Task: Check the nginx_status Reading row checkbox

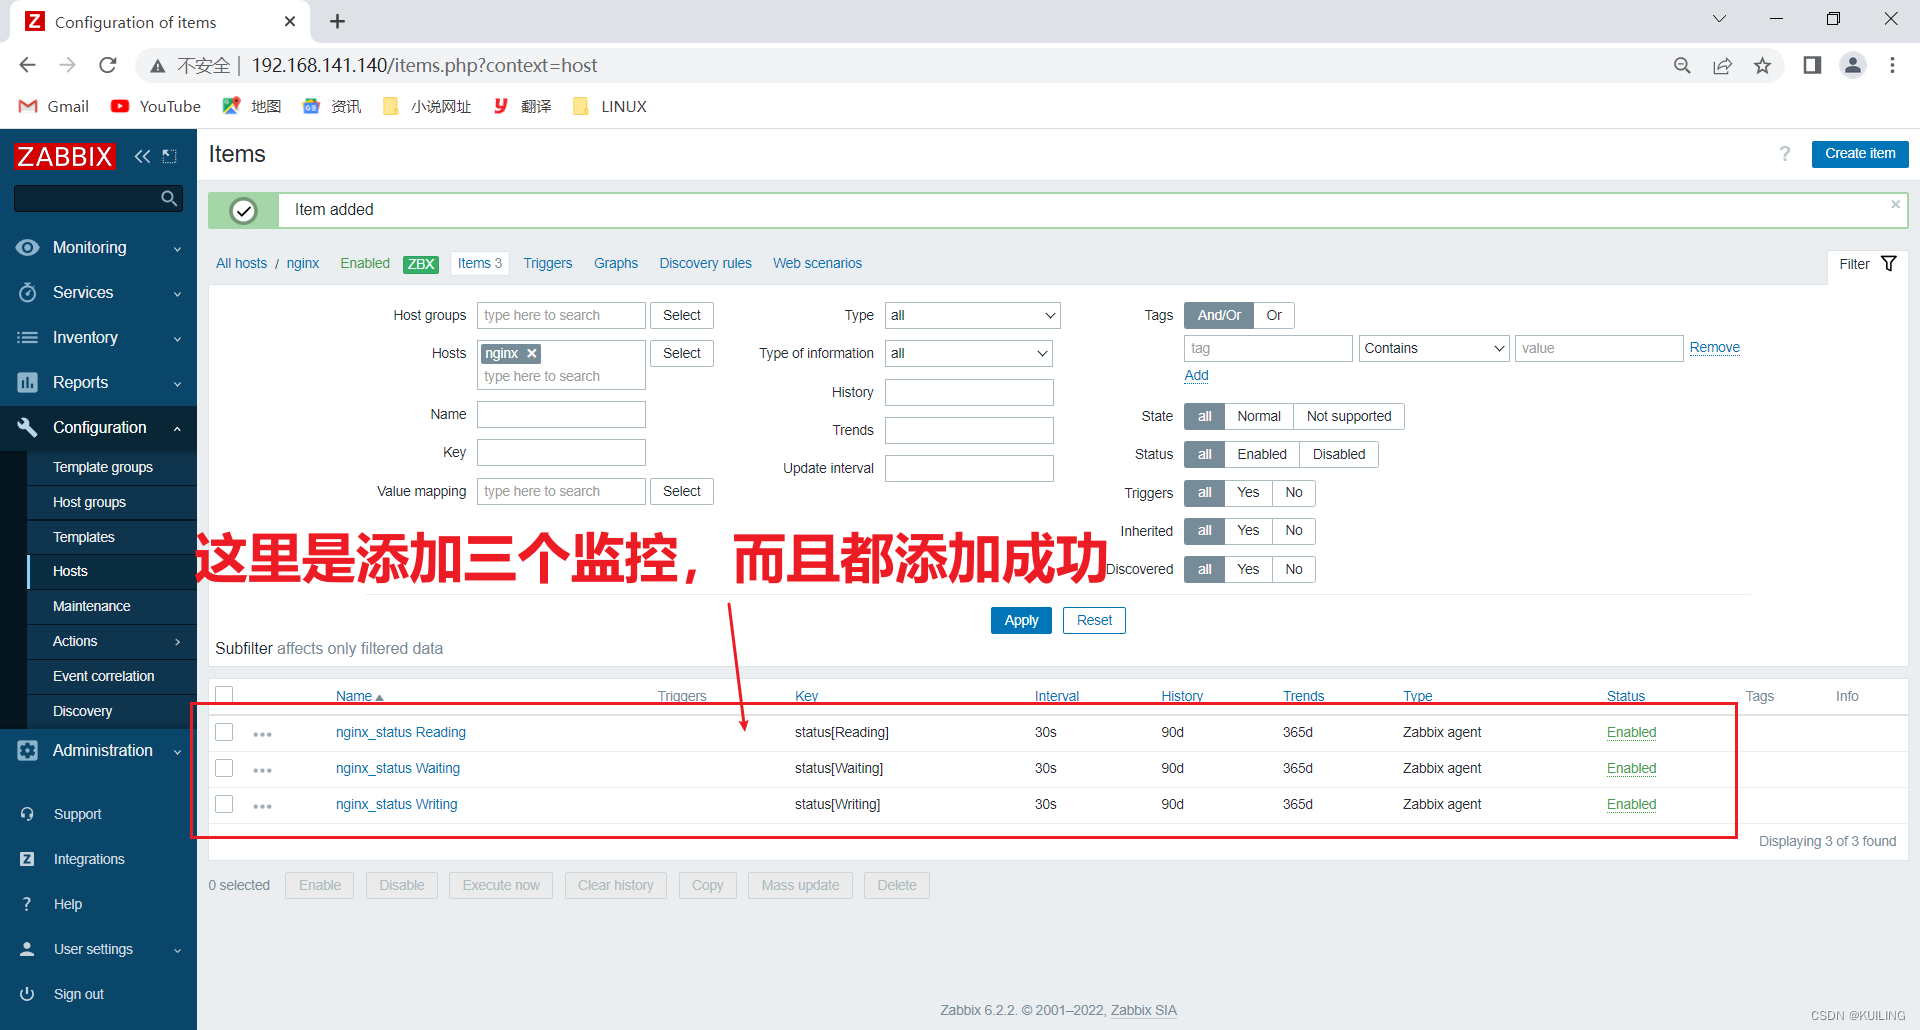Action: pyautogui.click(x=224, y=732)
